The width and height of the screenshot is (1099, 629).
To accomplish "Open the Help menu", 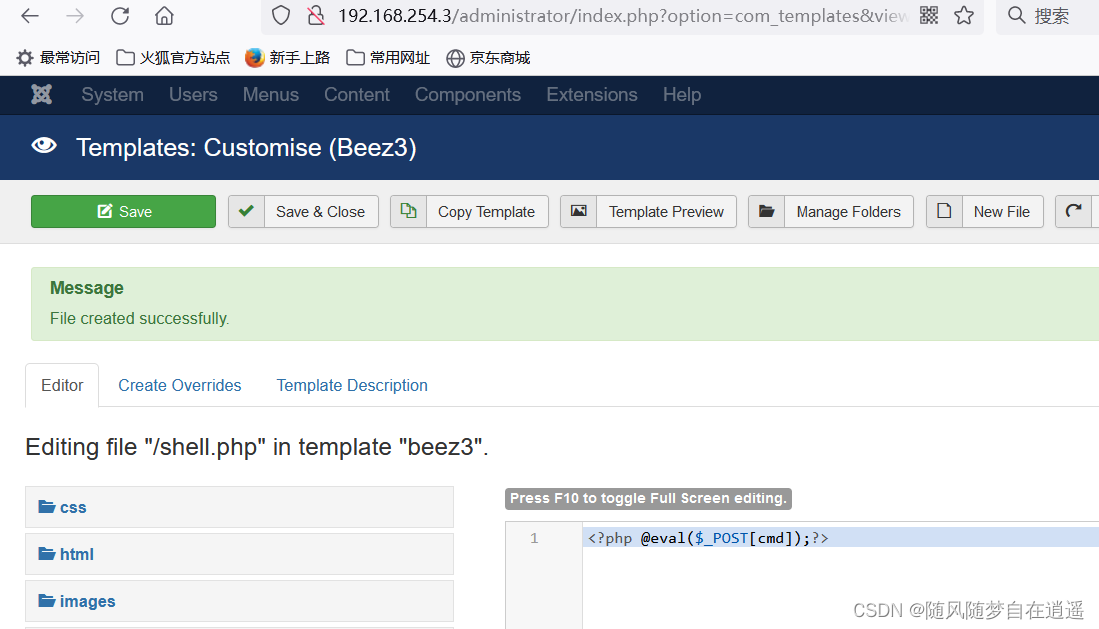I will pos(682,95).
